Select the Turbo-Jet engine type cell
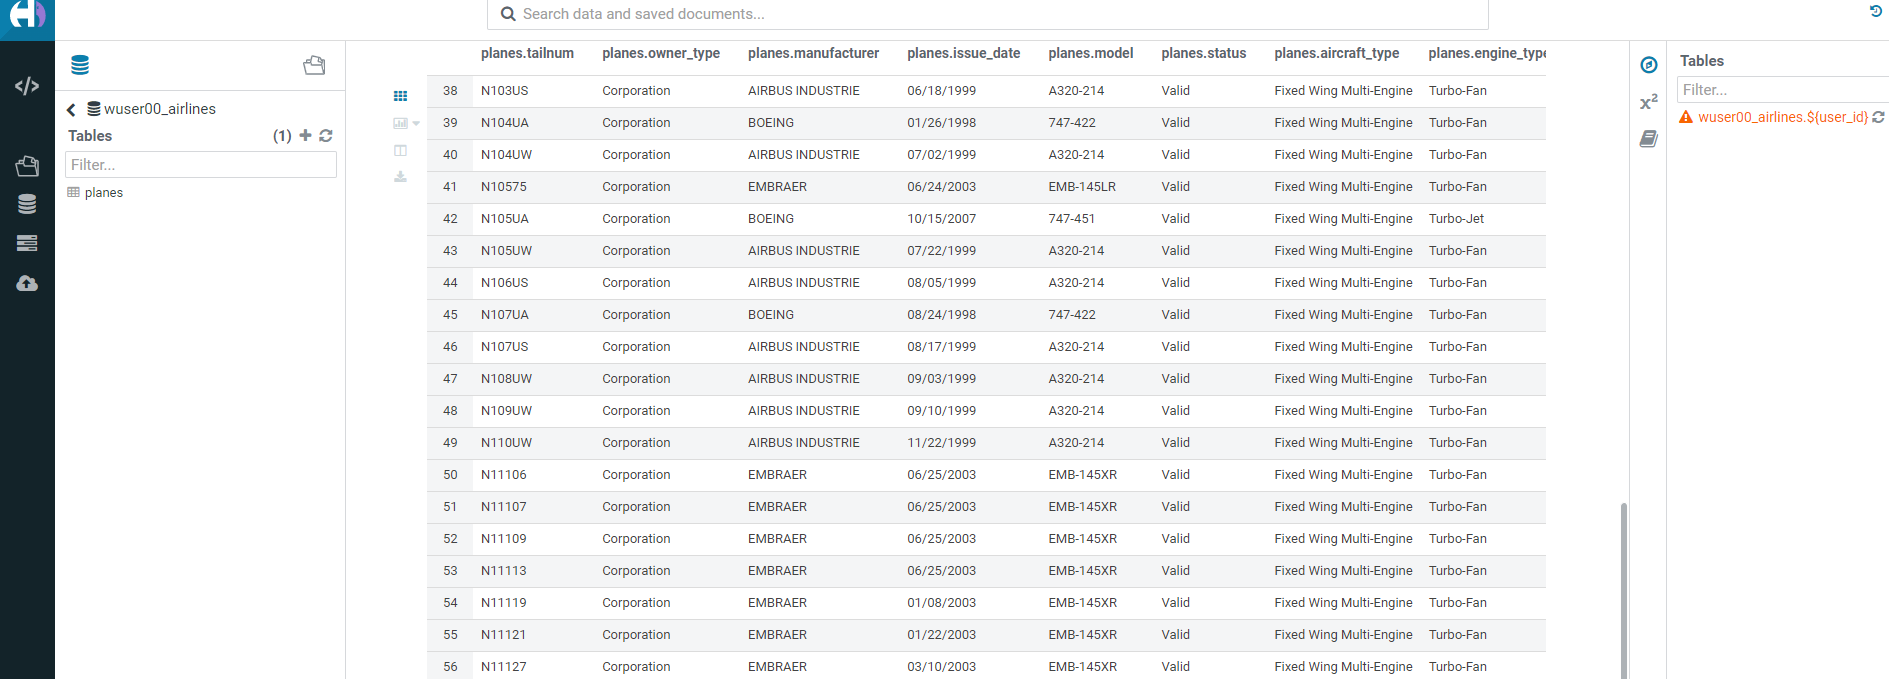 (1456, 219)
